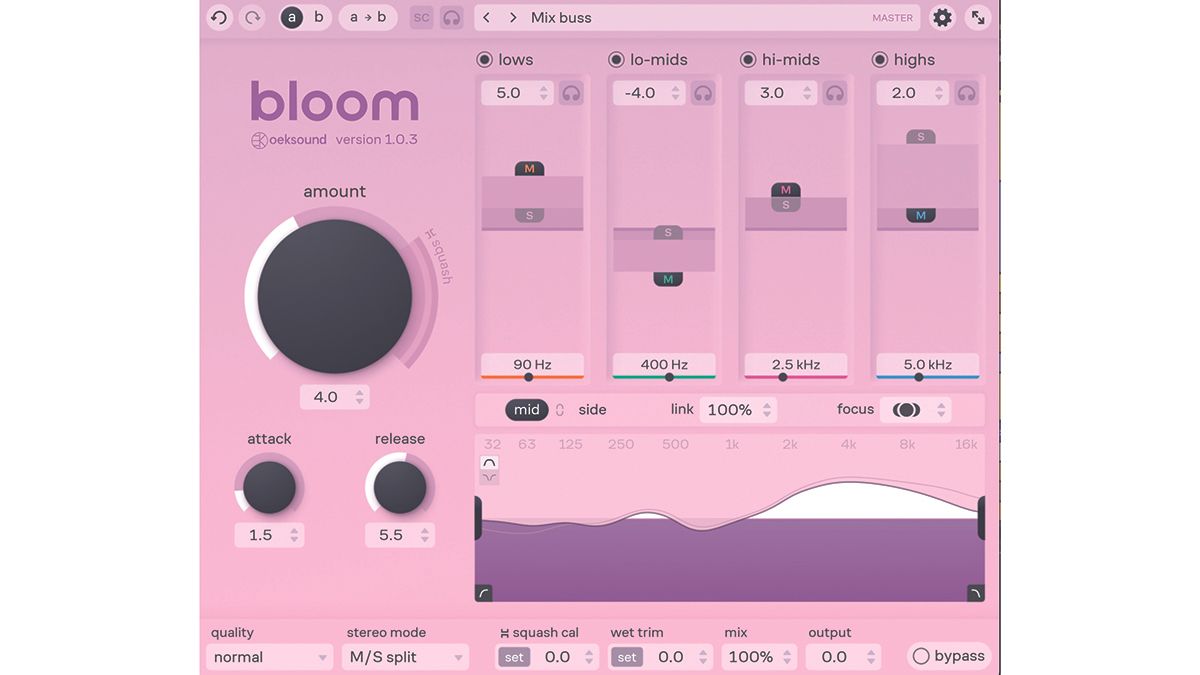Open the M/S split stereo mode dropdown
The width and height of the screenshot is (1200, 675).
point(404,657)
